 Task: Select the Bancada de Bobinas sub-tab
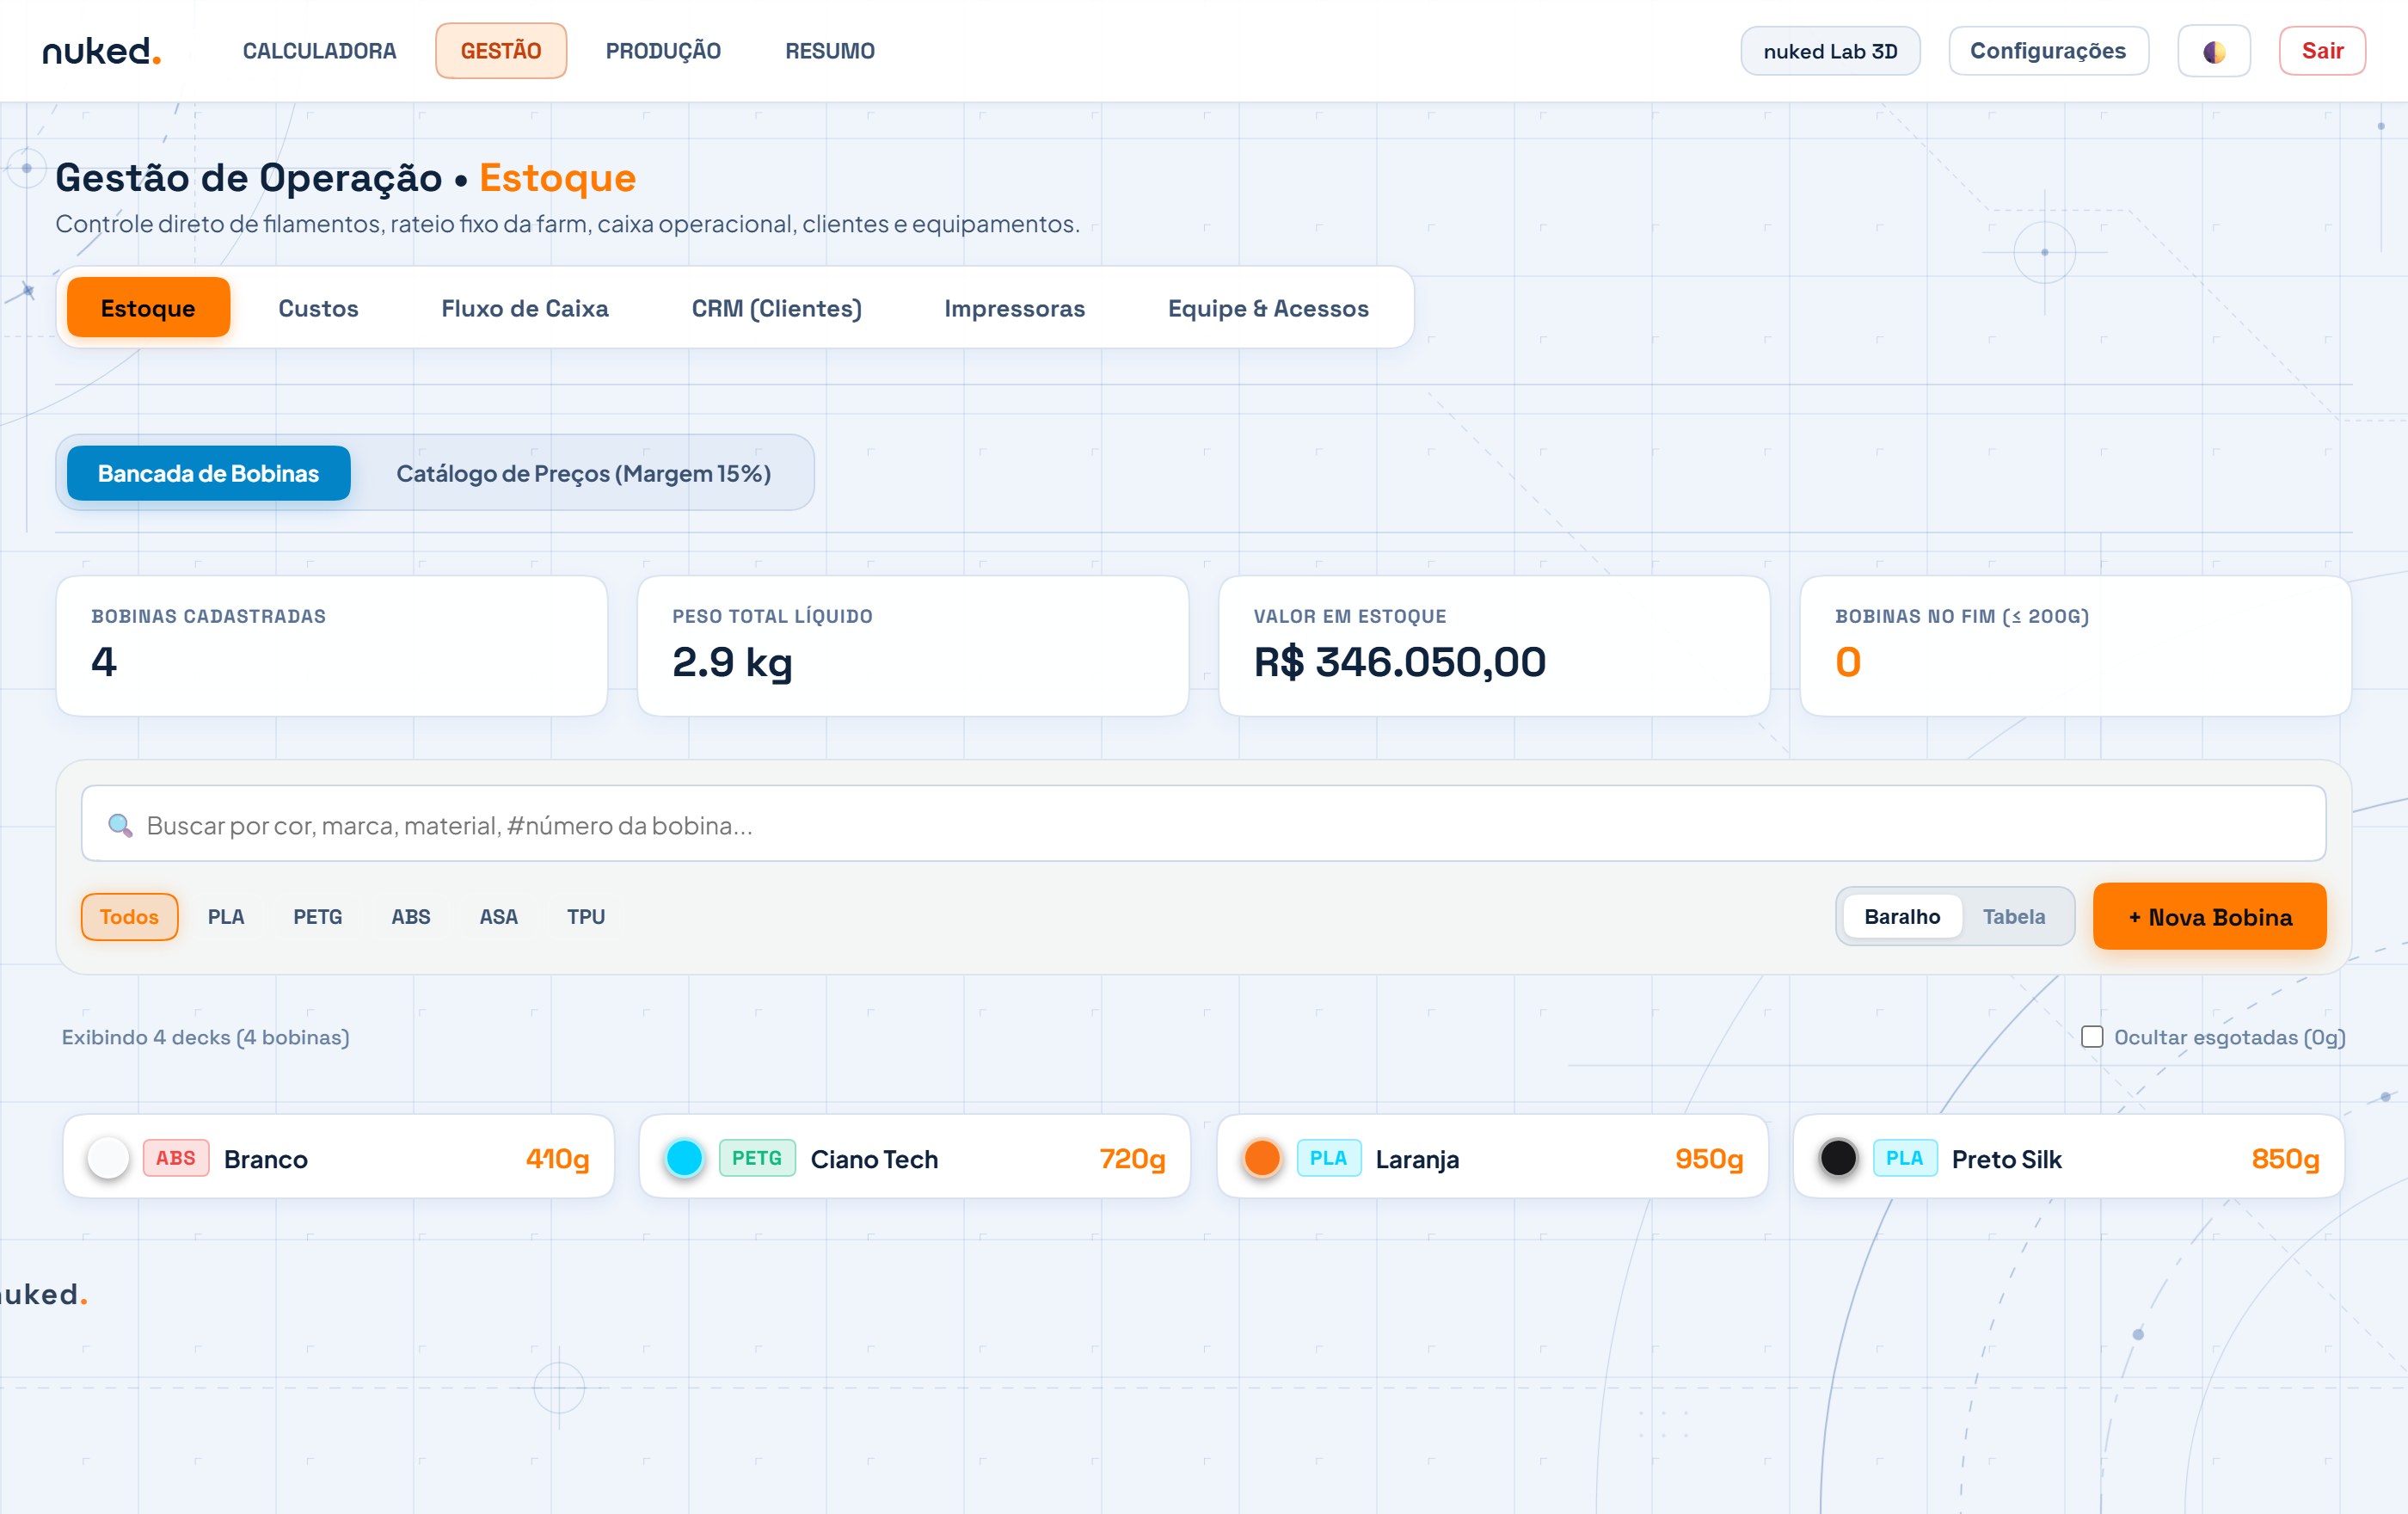tap(208, 473)
